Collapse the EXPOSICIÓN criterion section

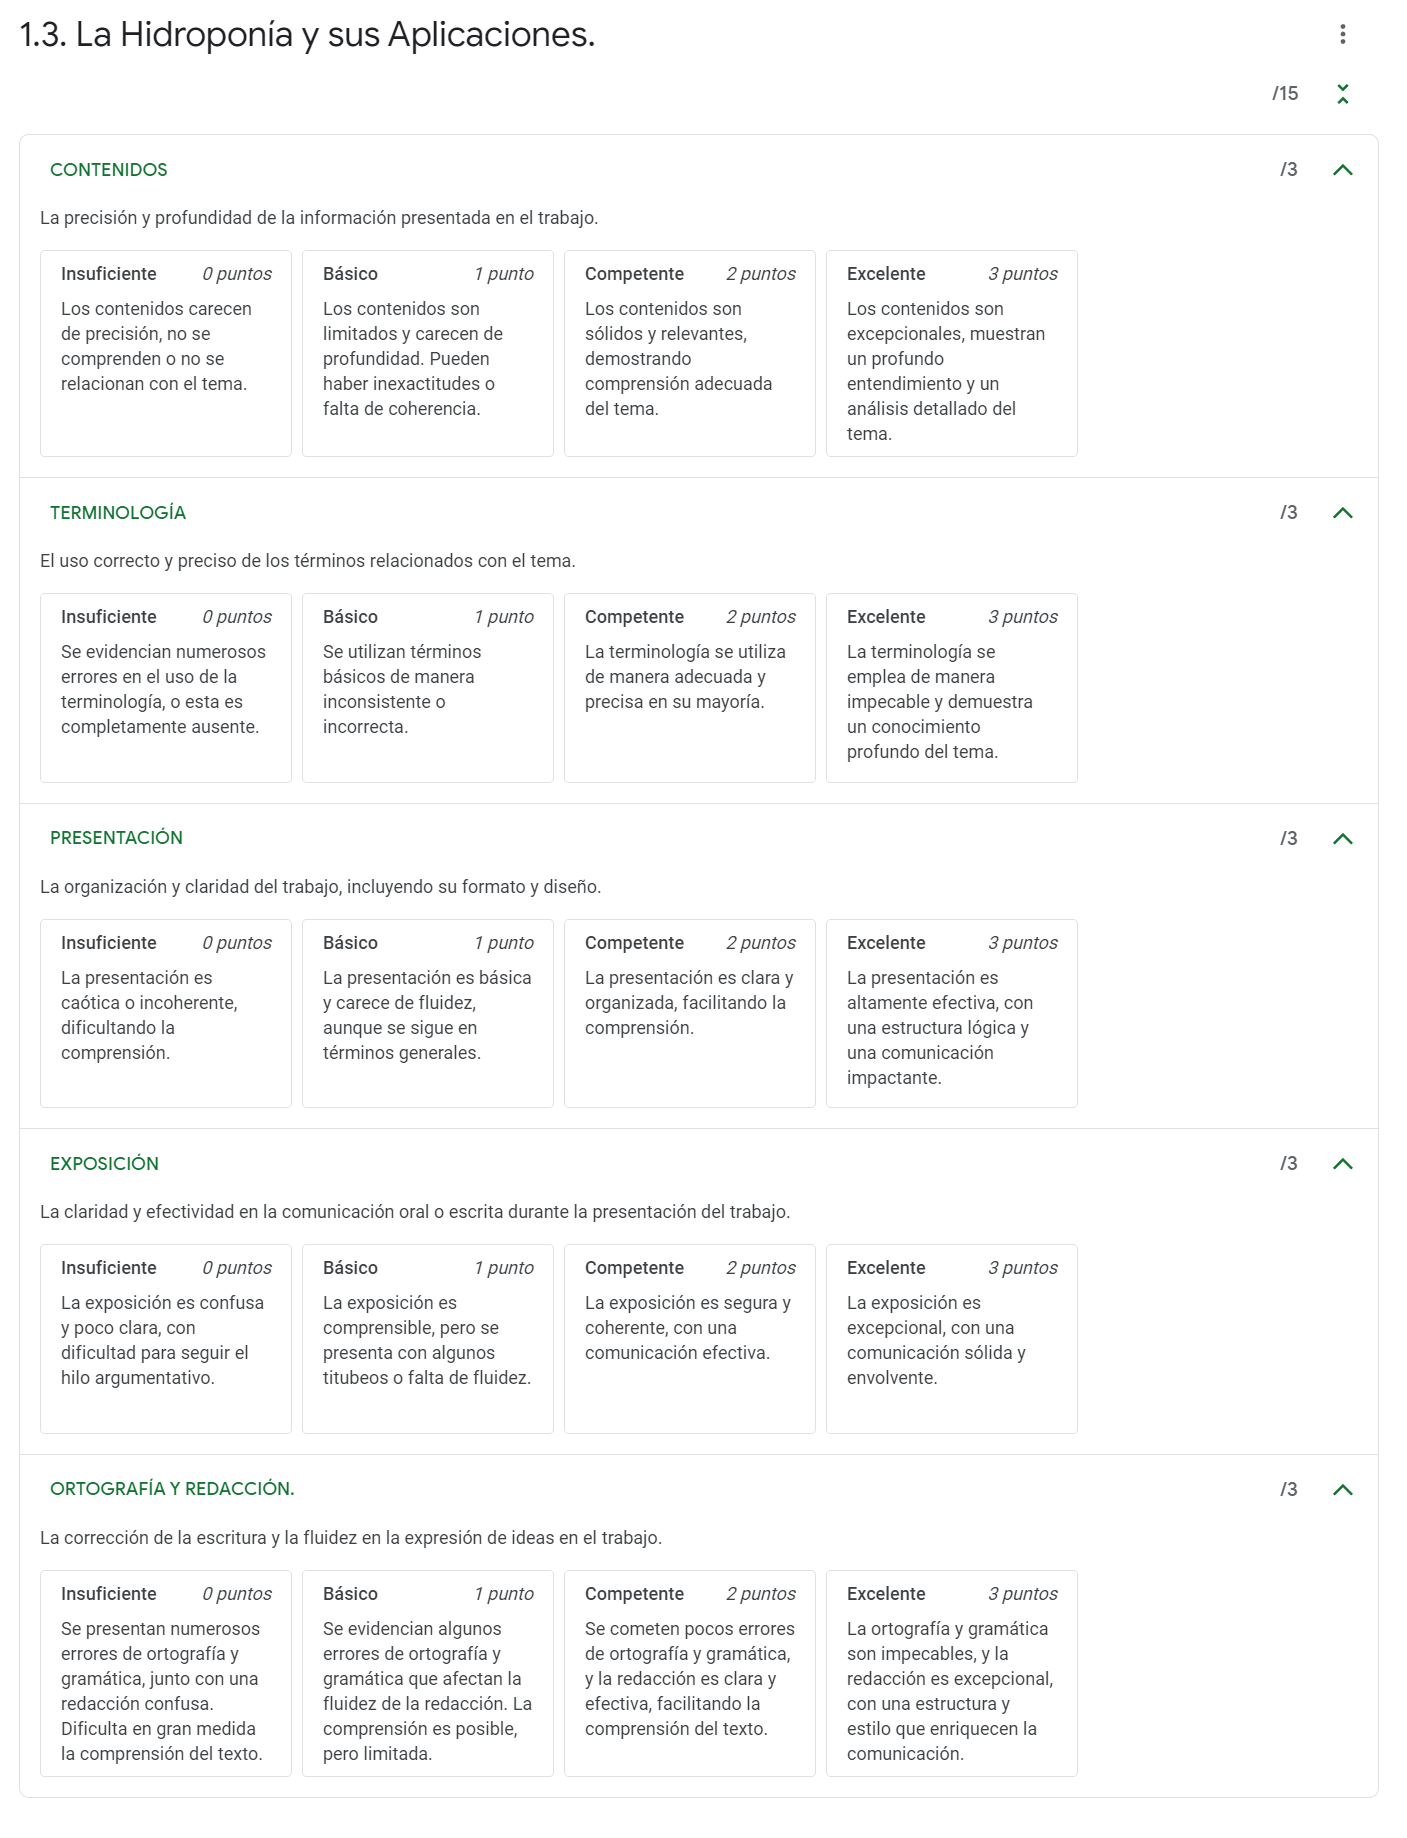coord(1343,1163)
